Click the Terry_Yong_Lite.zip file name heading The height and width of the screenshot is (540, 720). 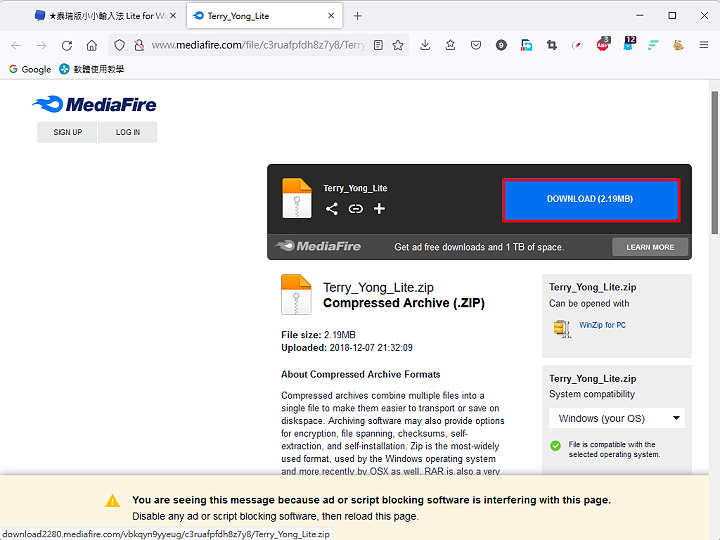tap(378, 287)
